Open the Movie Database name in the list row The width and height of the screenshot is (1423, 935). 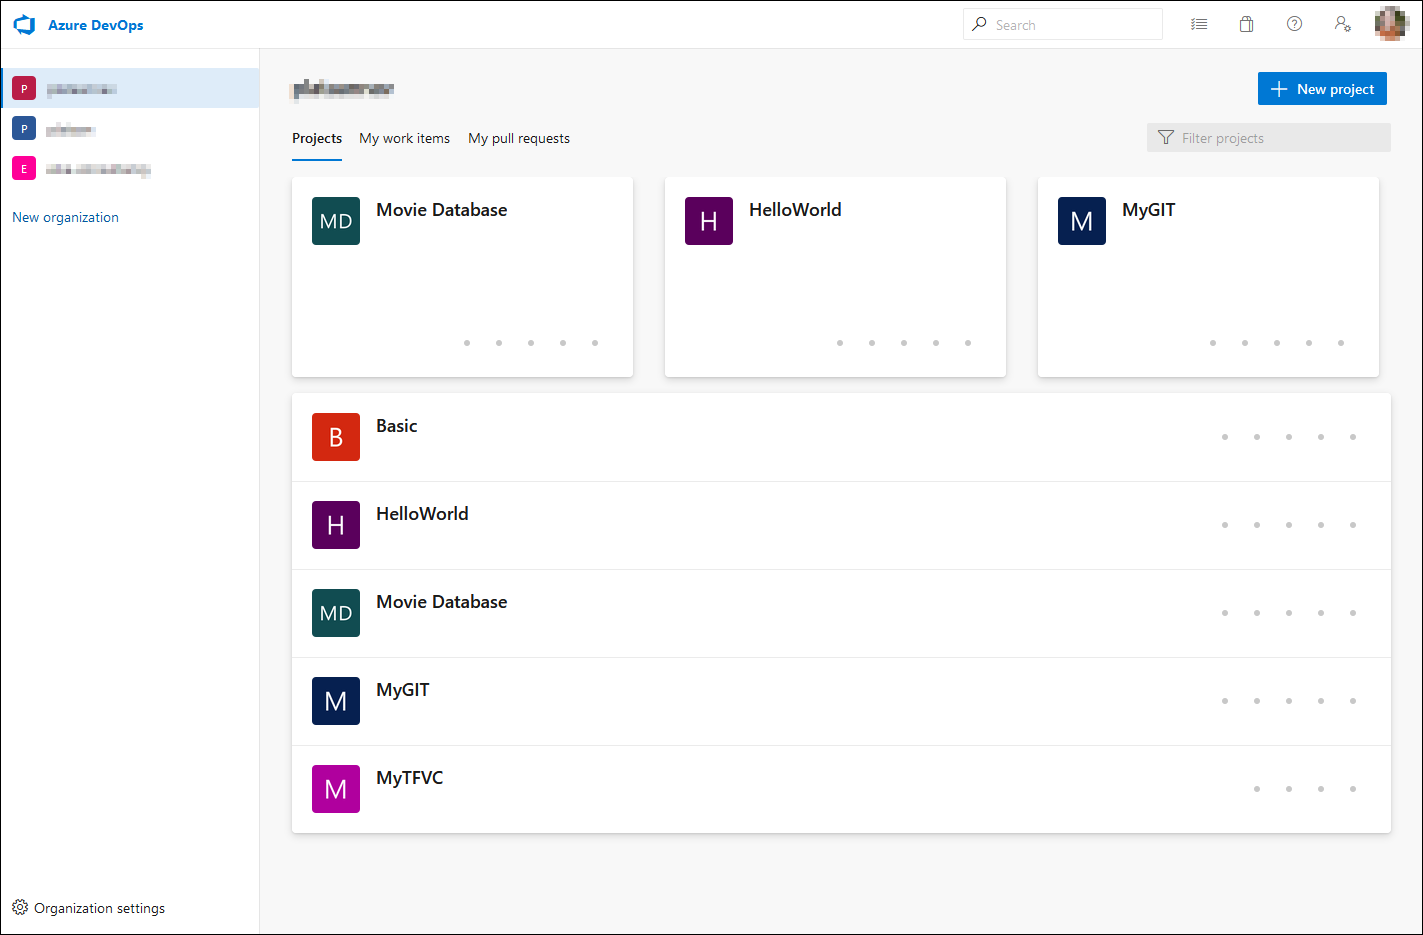(442, 602)
